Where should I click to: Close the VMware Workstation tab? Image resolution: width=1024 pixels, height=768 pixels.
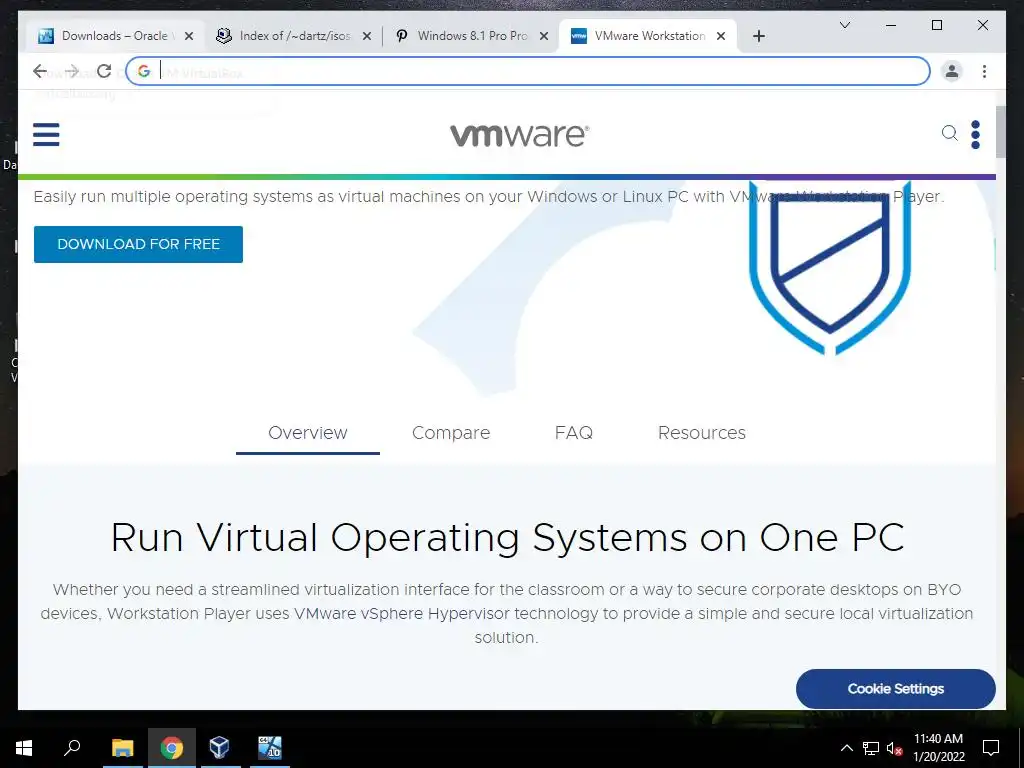click(x=721, y=37)
